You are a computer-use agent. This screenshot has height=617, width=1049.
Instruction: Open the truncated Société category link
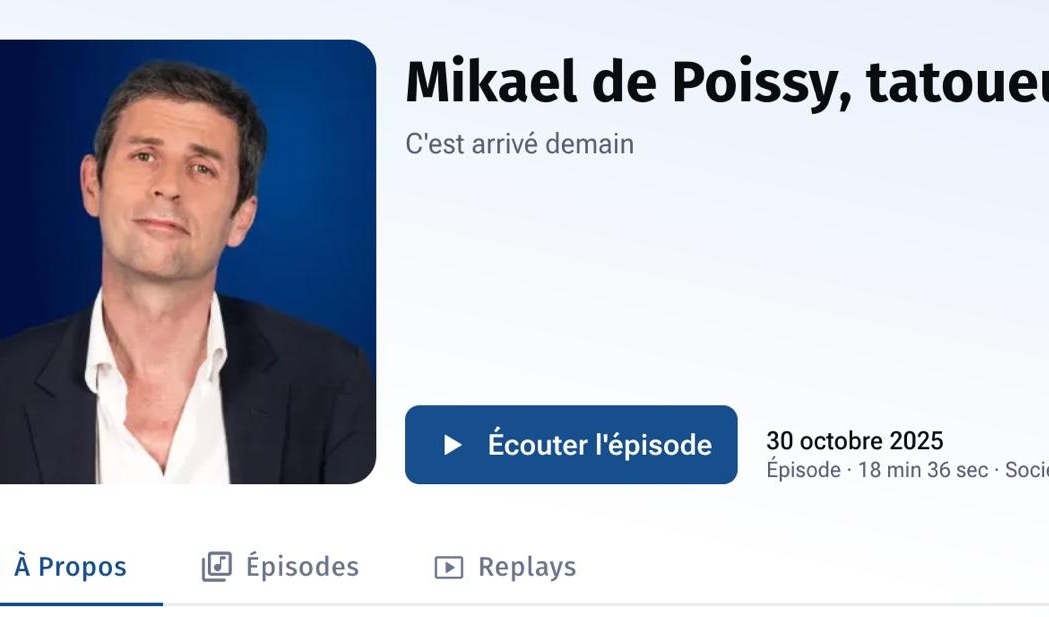coord(1026,470)
